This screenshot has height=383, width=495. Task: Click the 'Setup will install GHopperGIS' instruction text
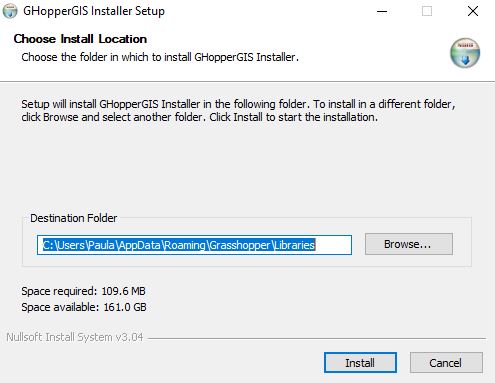[x=238, y=111]
